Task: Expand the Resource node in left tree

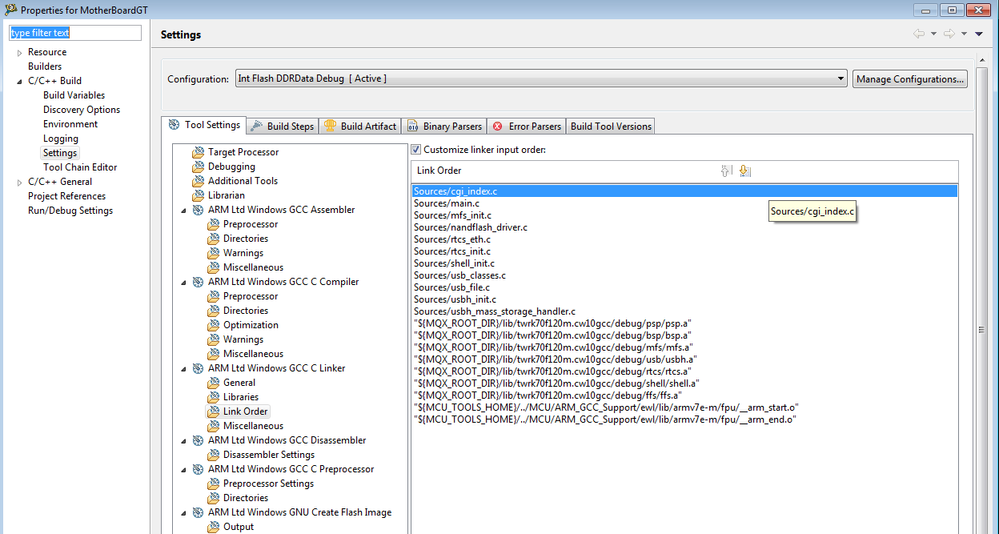Action: click(20, 52)
